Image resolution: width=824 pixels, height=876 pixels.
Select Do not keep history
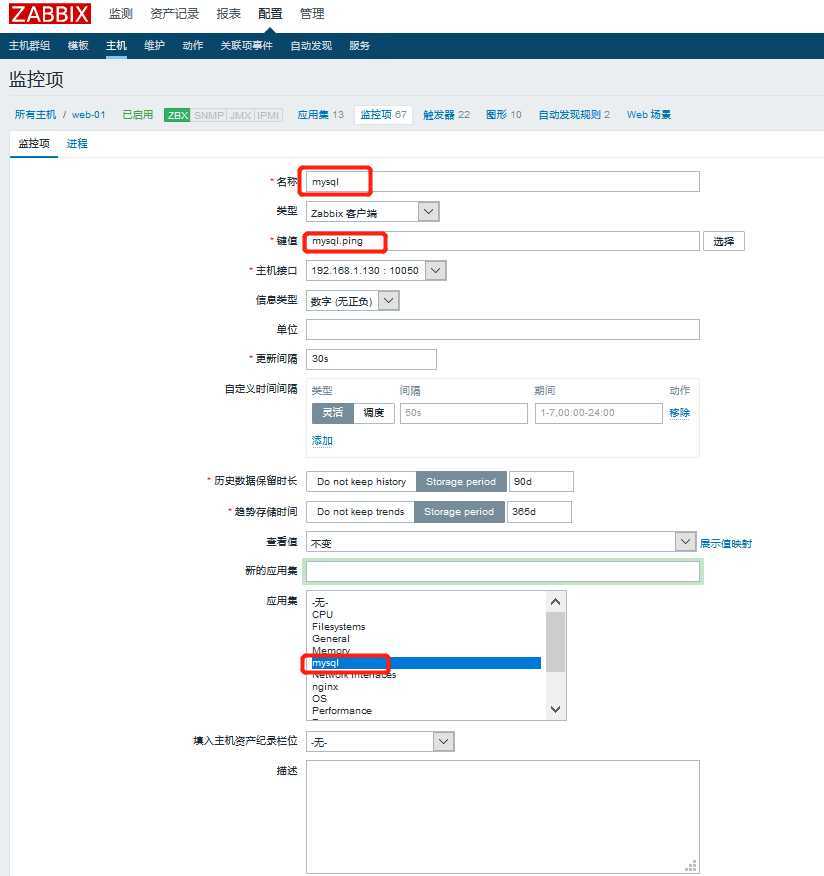[x=361, y=482]
